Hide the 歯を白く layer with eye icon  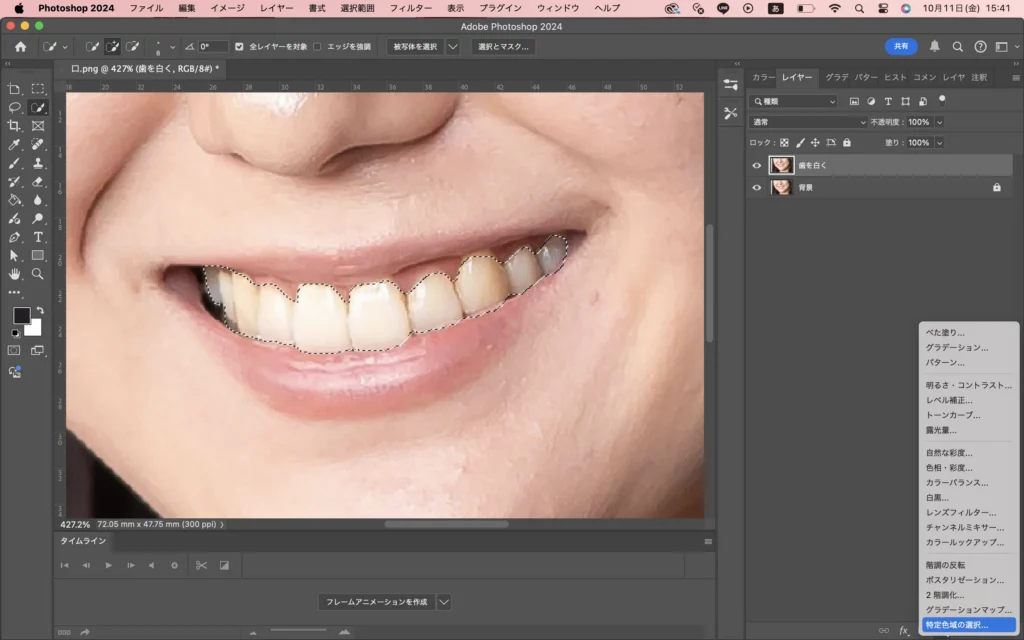click(x=757, y=165)
